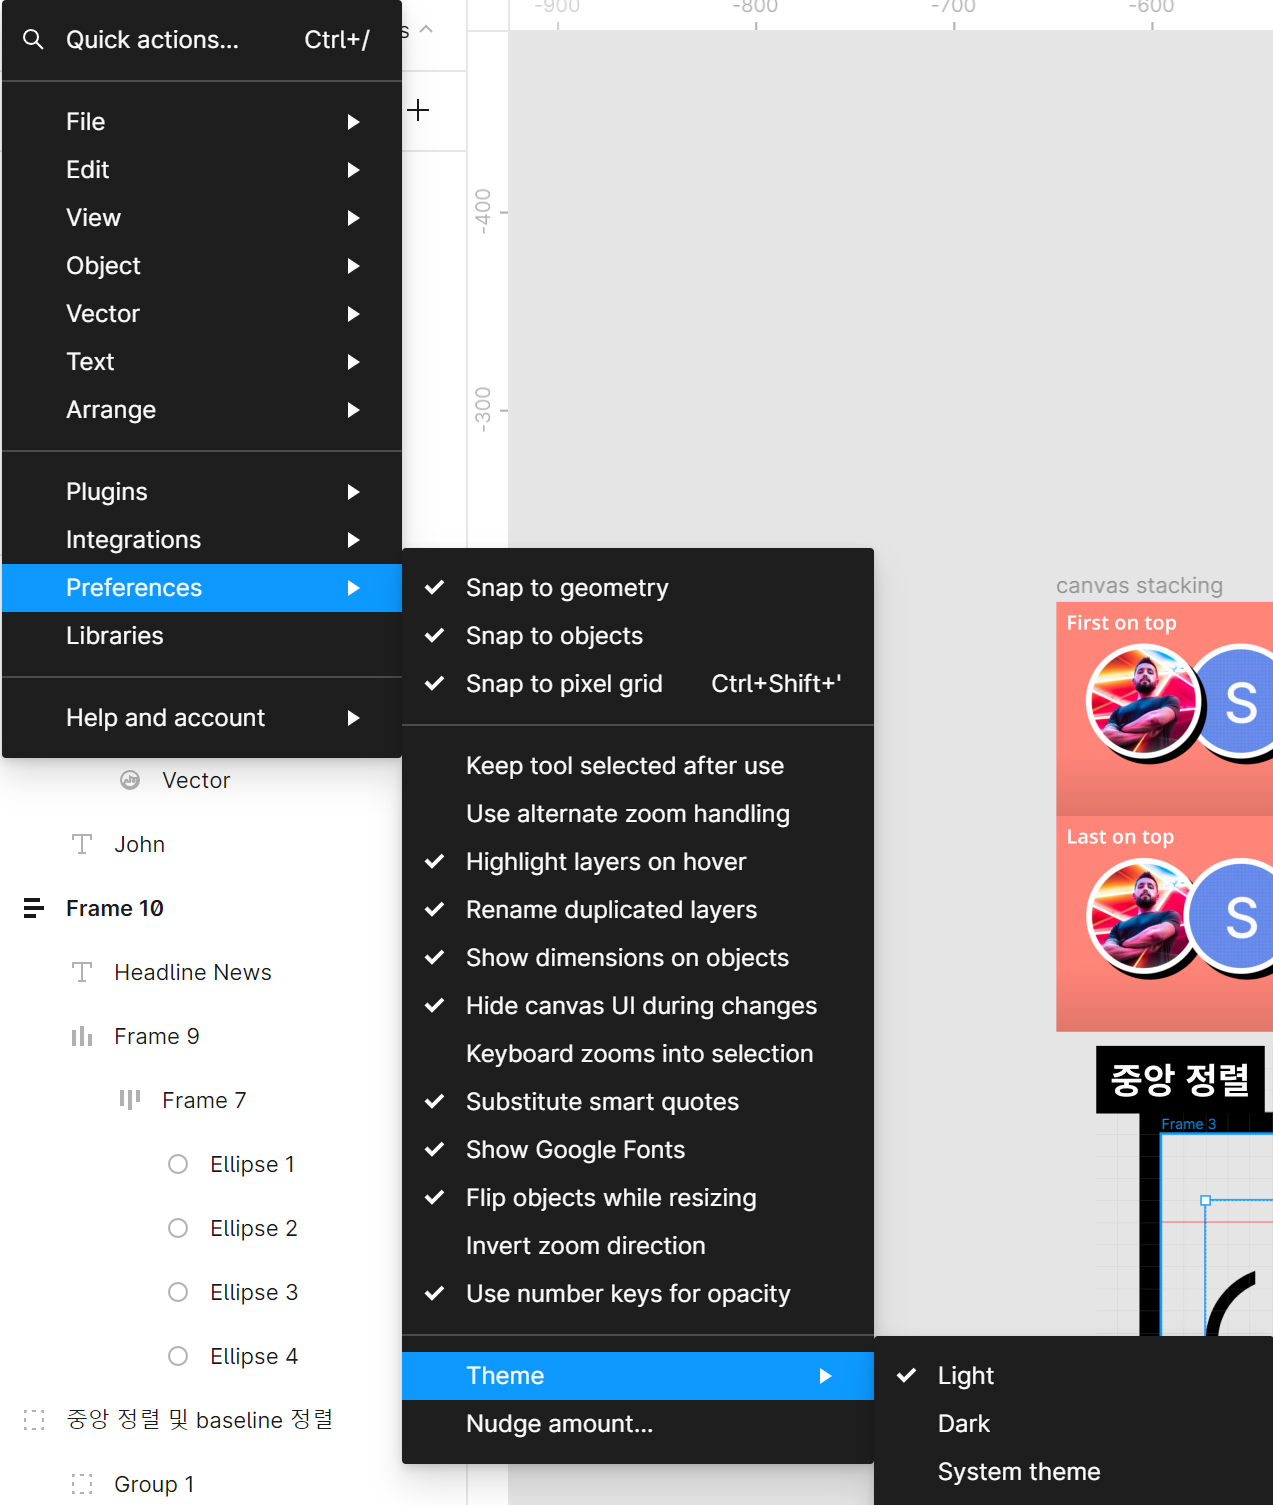Open Help and account submenu
This screenshot has height=1505, width=1273.
click(202, 718)
